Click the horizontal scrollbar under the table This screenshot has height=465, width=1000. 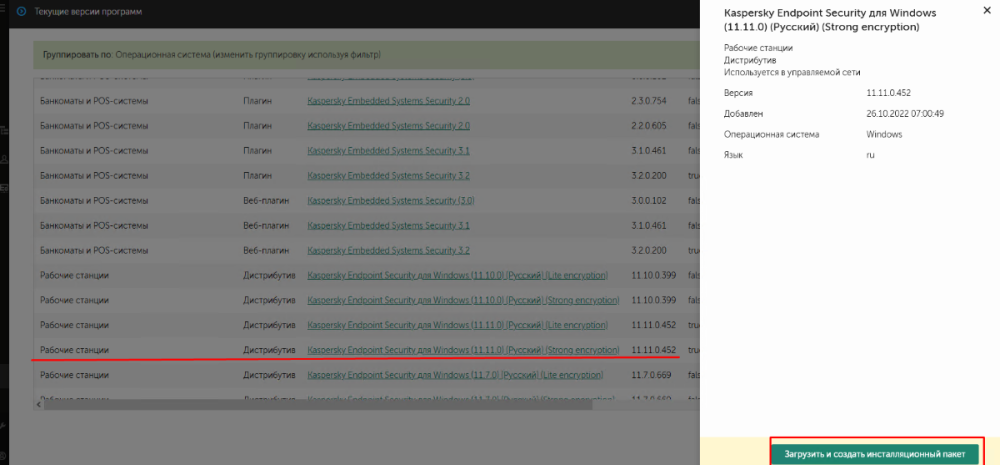(318, 404)
